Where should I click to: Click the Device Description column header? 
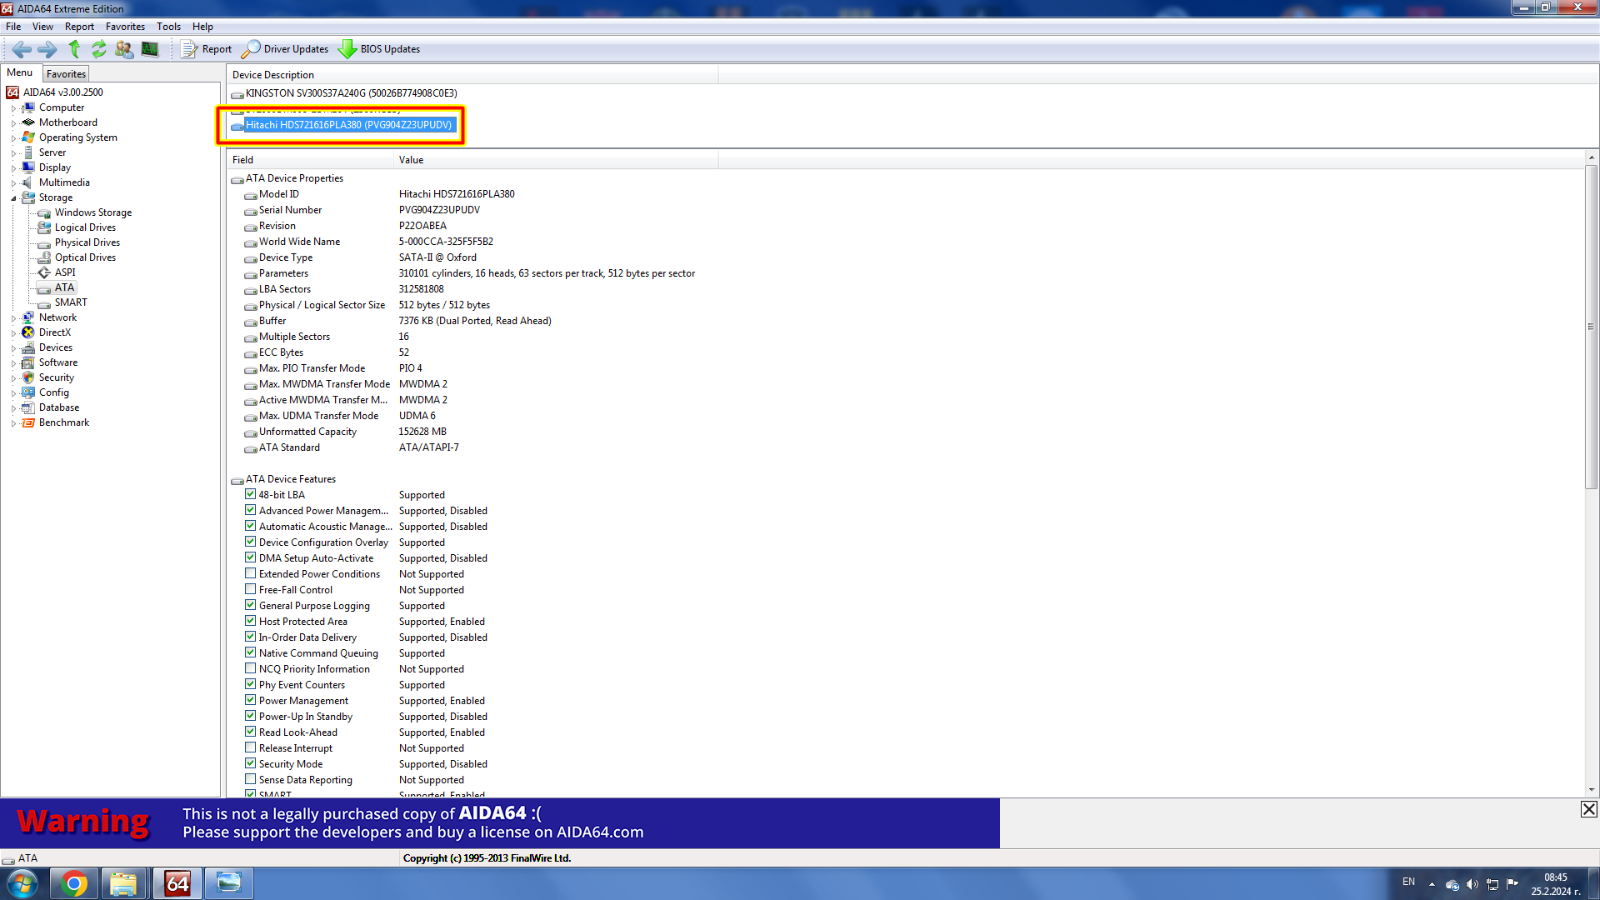point(472,75)
